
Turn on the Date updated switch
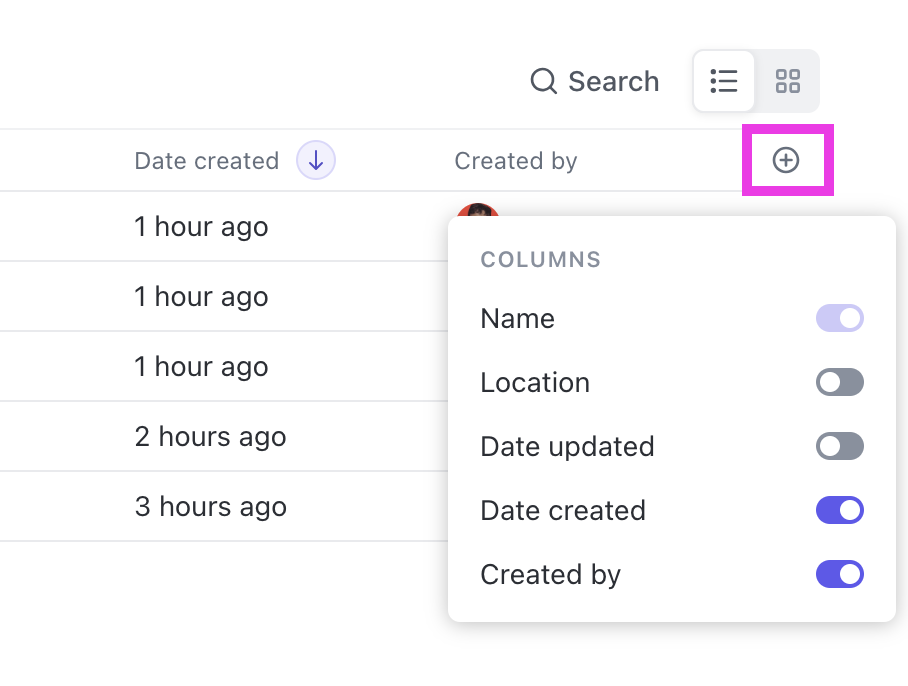(x=839, y=447)
